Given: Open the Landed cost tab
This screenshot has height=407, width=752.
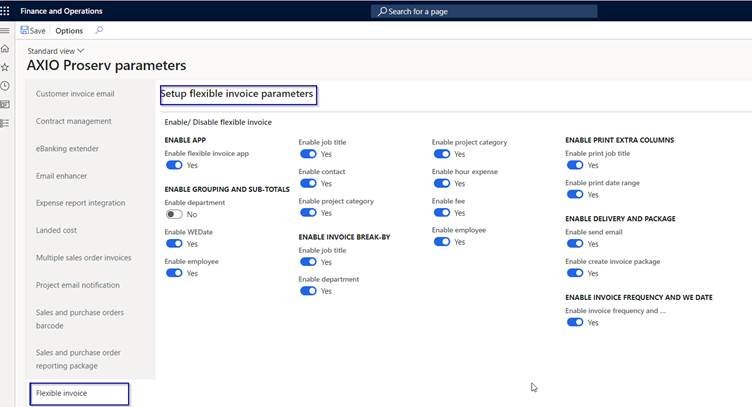Looking at the screenshot, I should click(59, 230).
